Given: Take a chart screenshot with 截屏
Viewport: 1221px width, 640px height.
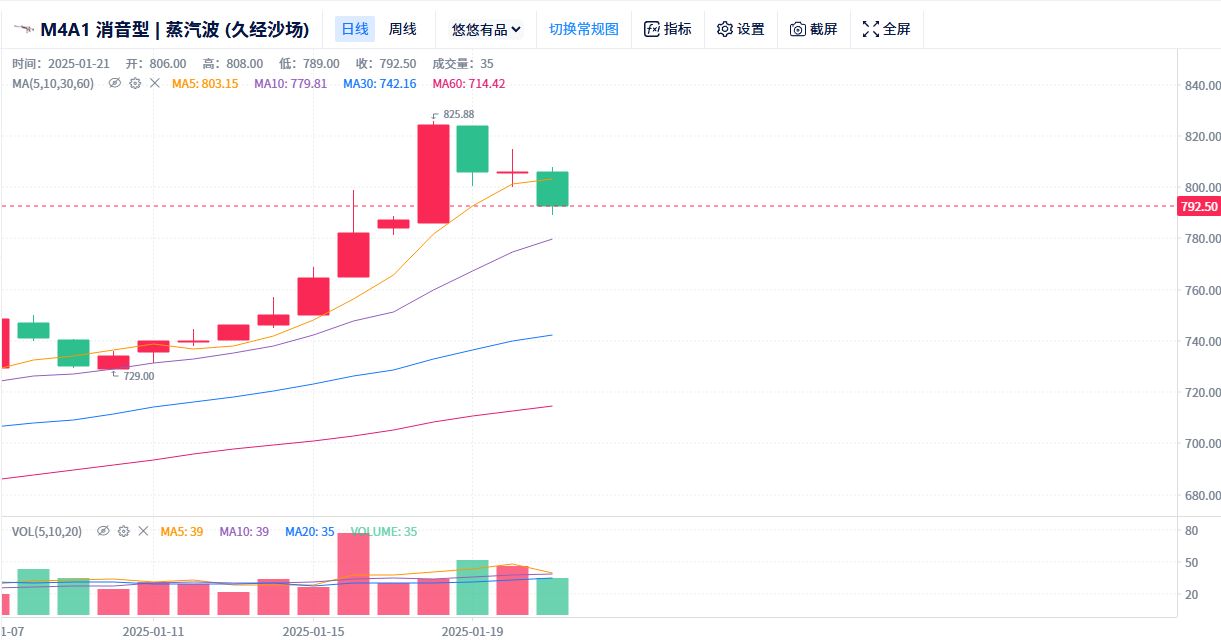Looking at the screenshot, I should 814,29.
